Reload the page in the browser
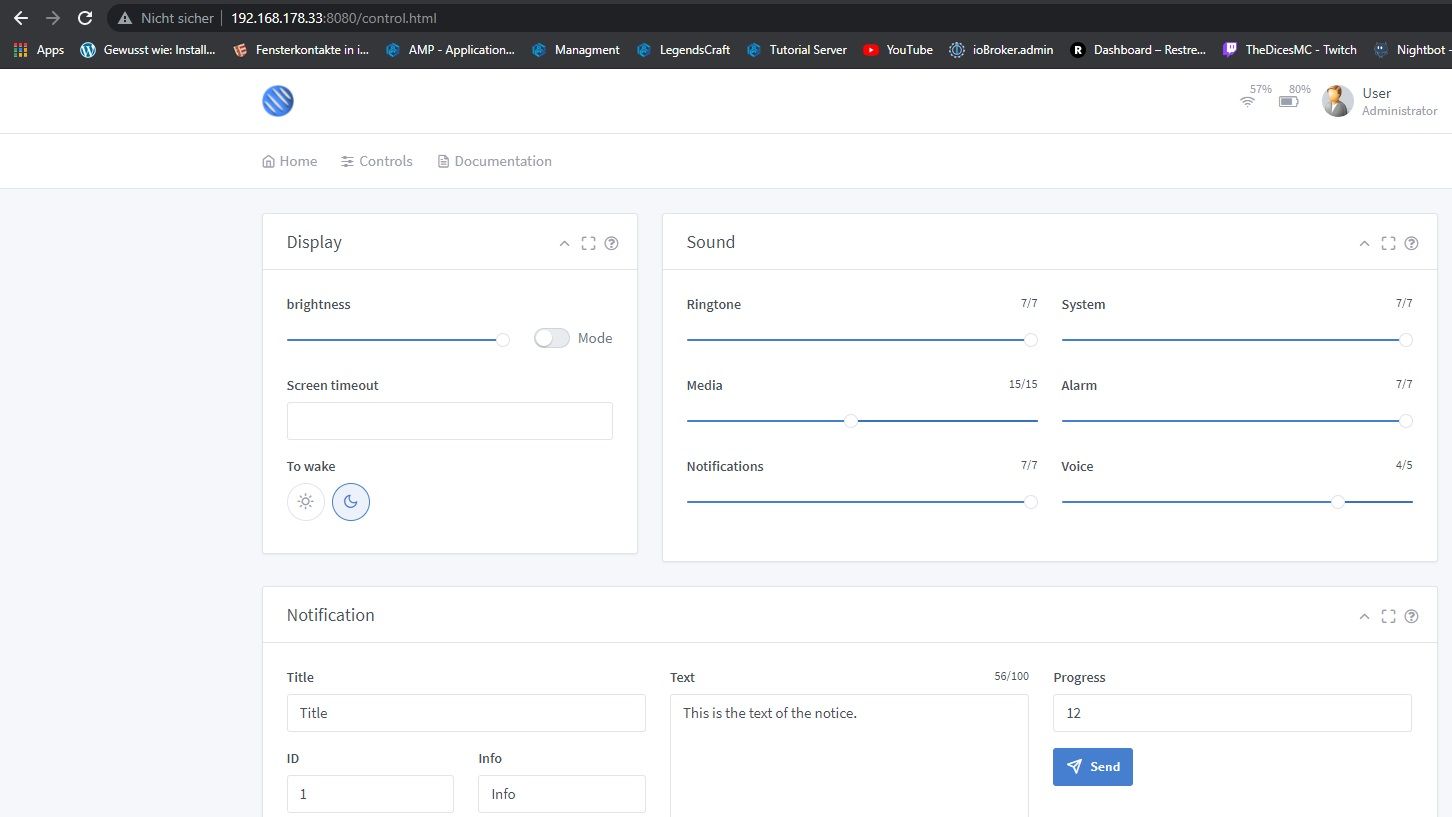The width and height of the screenshot is (1452, 817). click(x=85, y=18)
